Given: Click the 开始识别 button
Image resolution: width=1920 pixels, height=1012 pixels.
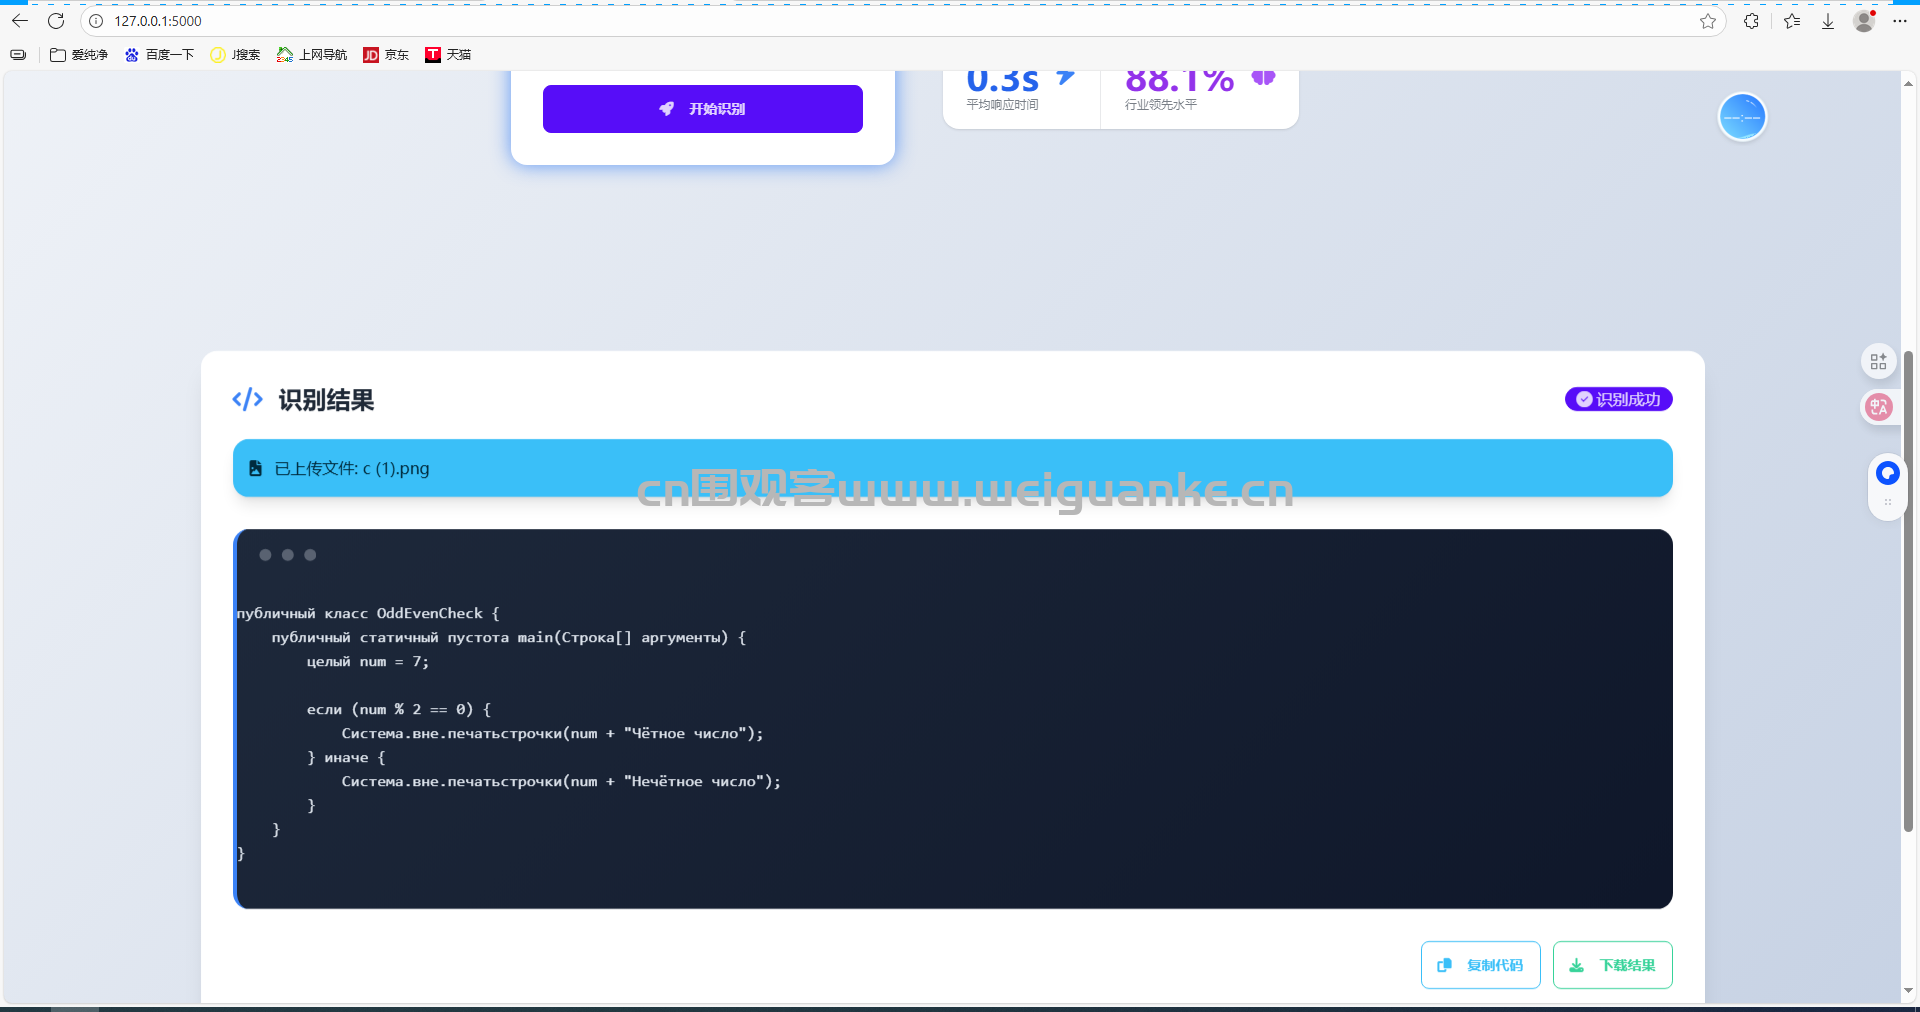Looking at the screenshot, I should [x=702, y=109].
